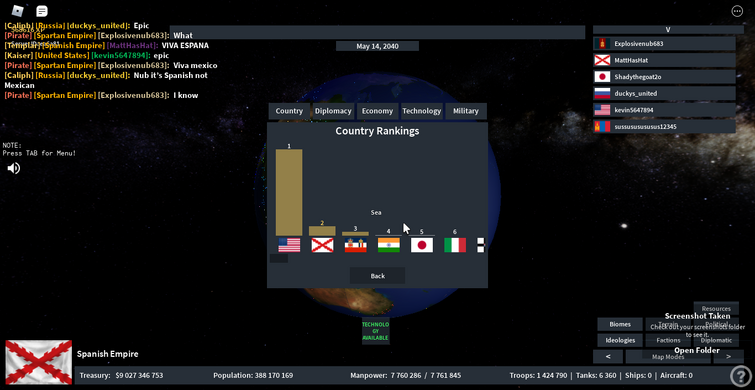755x390 pixels.
Task: Click the first-ranked gold bar in chart
Action: (289, 192)
